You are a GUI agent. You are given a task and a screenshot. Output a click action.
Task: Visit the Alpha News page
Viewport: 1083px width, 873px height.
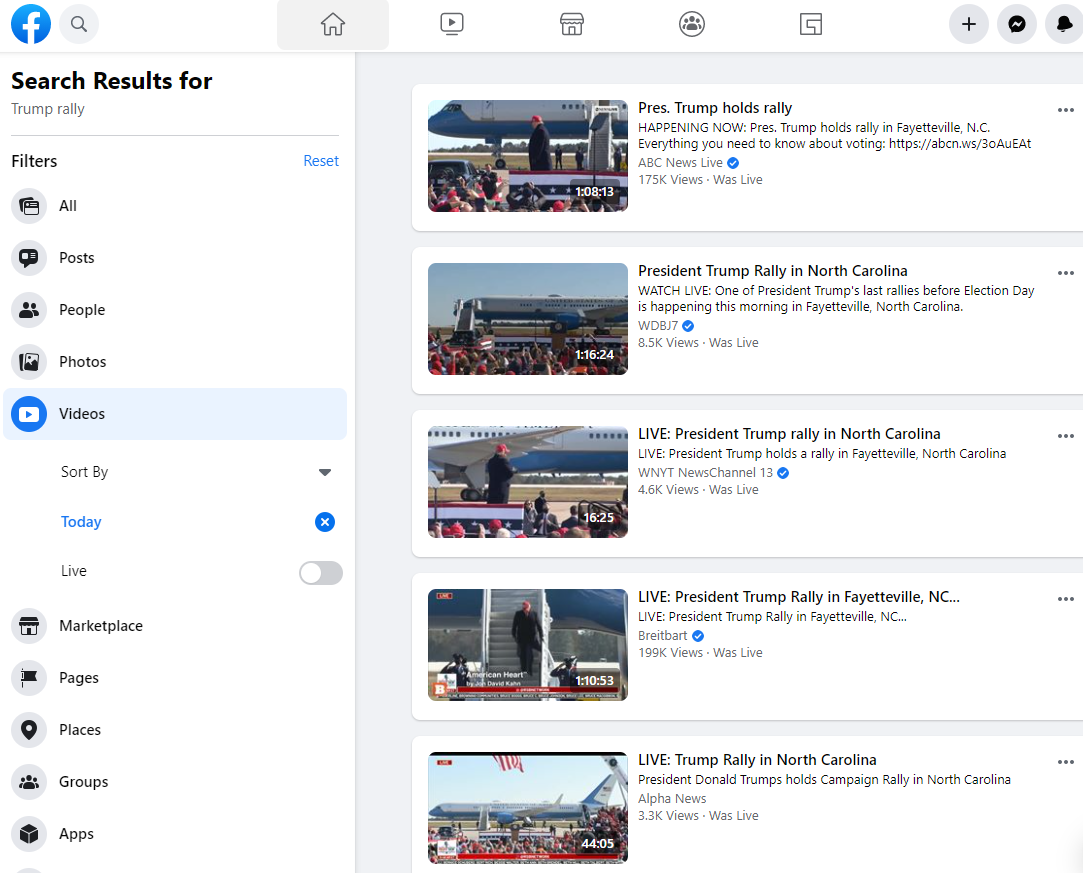click(x=672, y=798)
